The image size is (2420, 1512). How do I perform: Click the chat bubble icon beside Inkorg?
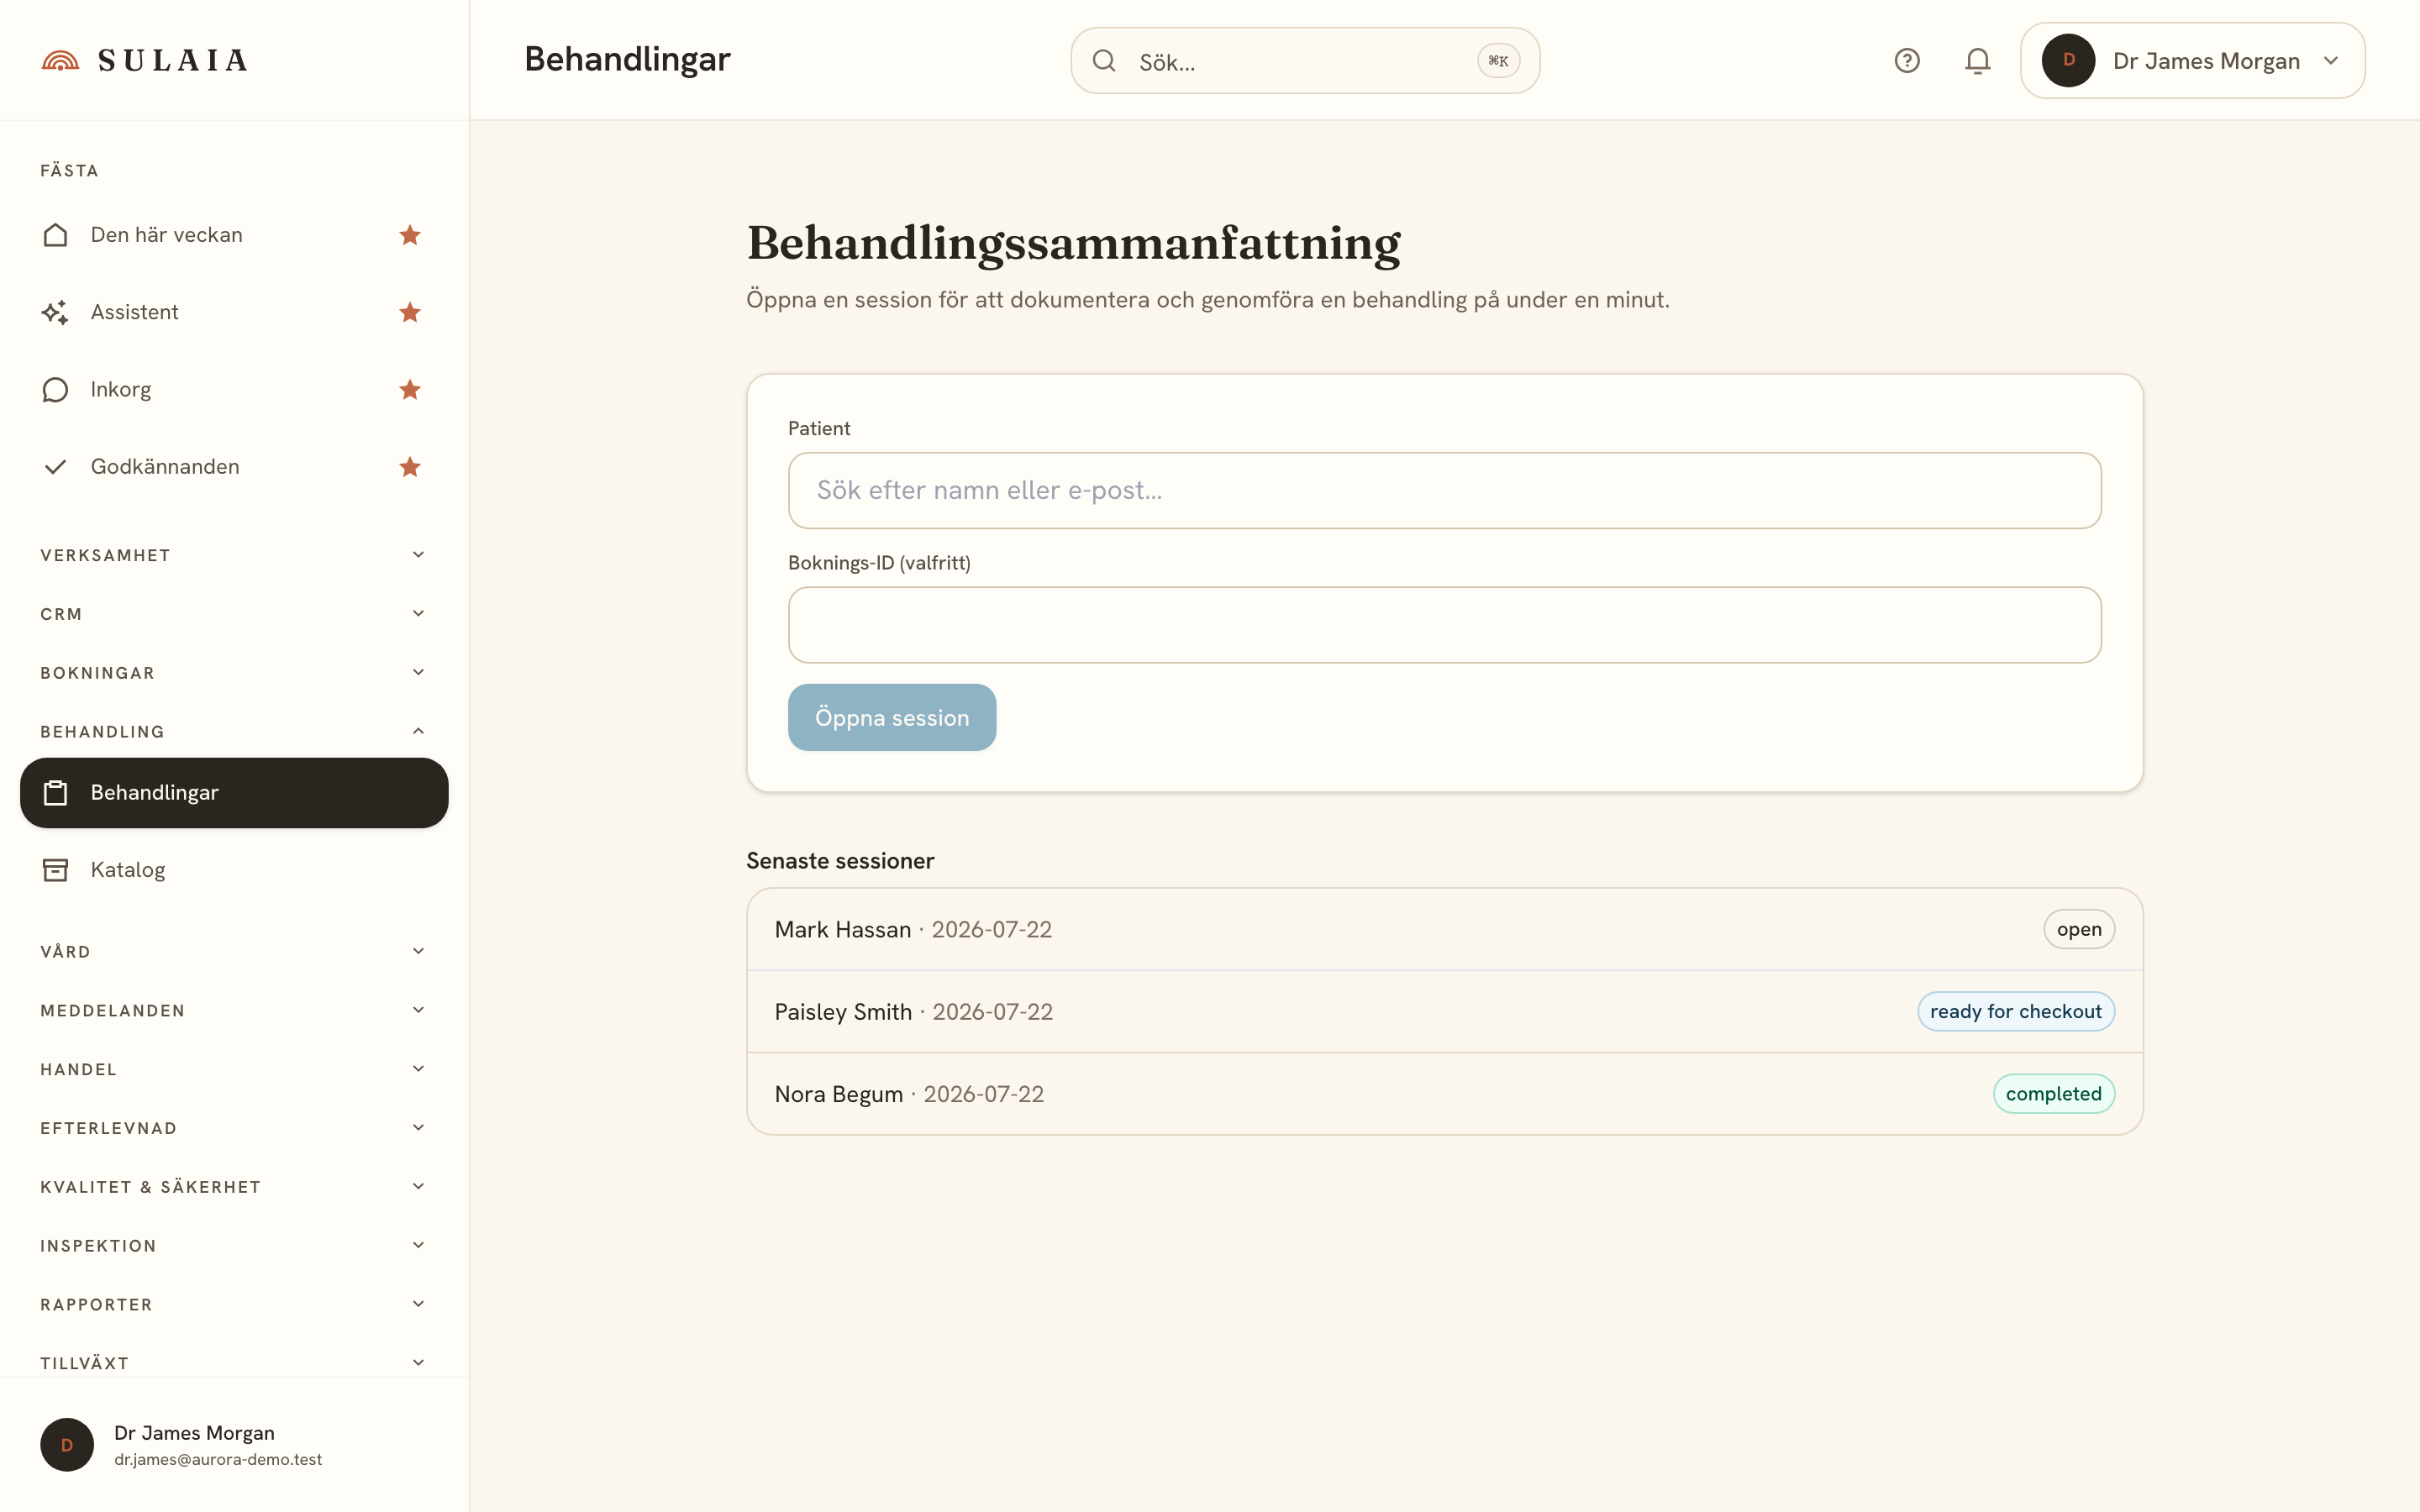point(56,389)
